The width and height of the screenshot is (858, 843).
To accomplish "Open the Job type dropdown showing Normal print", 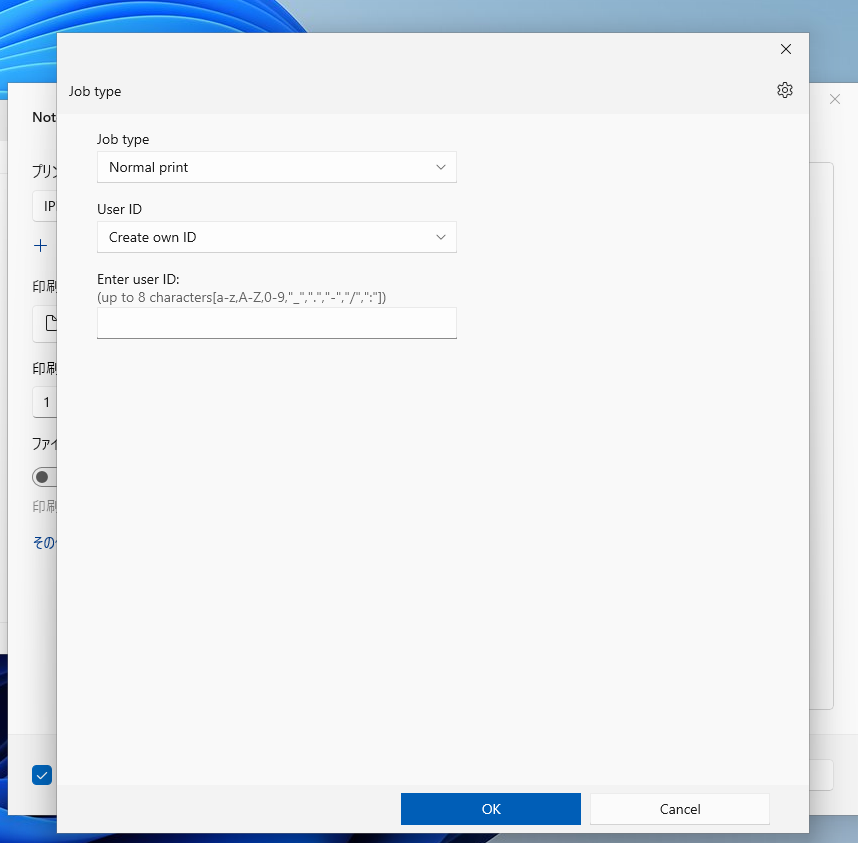I will point(276,167).
